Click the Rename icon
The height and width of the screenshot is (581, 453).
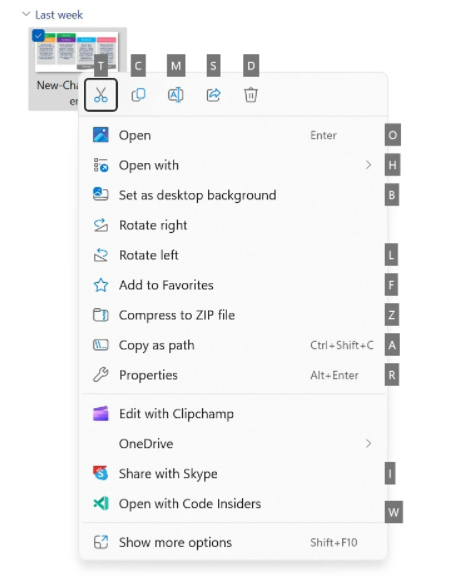[176, 95]
